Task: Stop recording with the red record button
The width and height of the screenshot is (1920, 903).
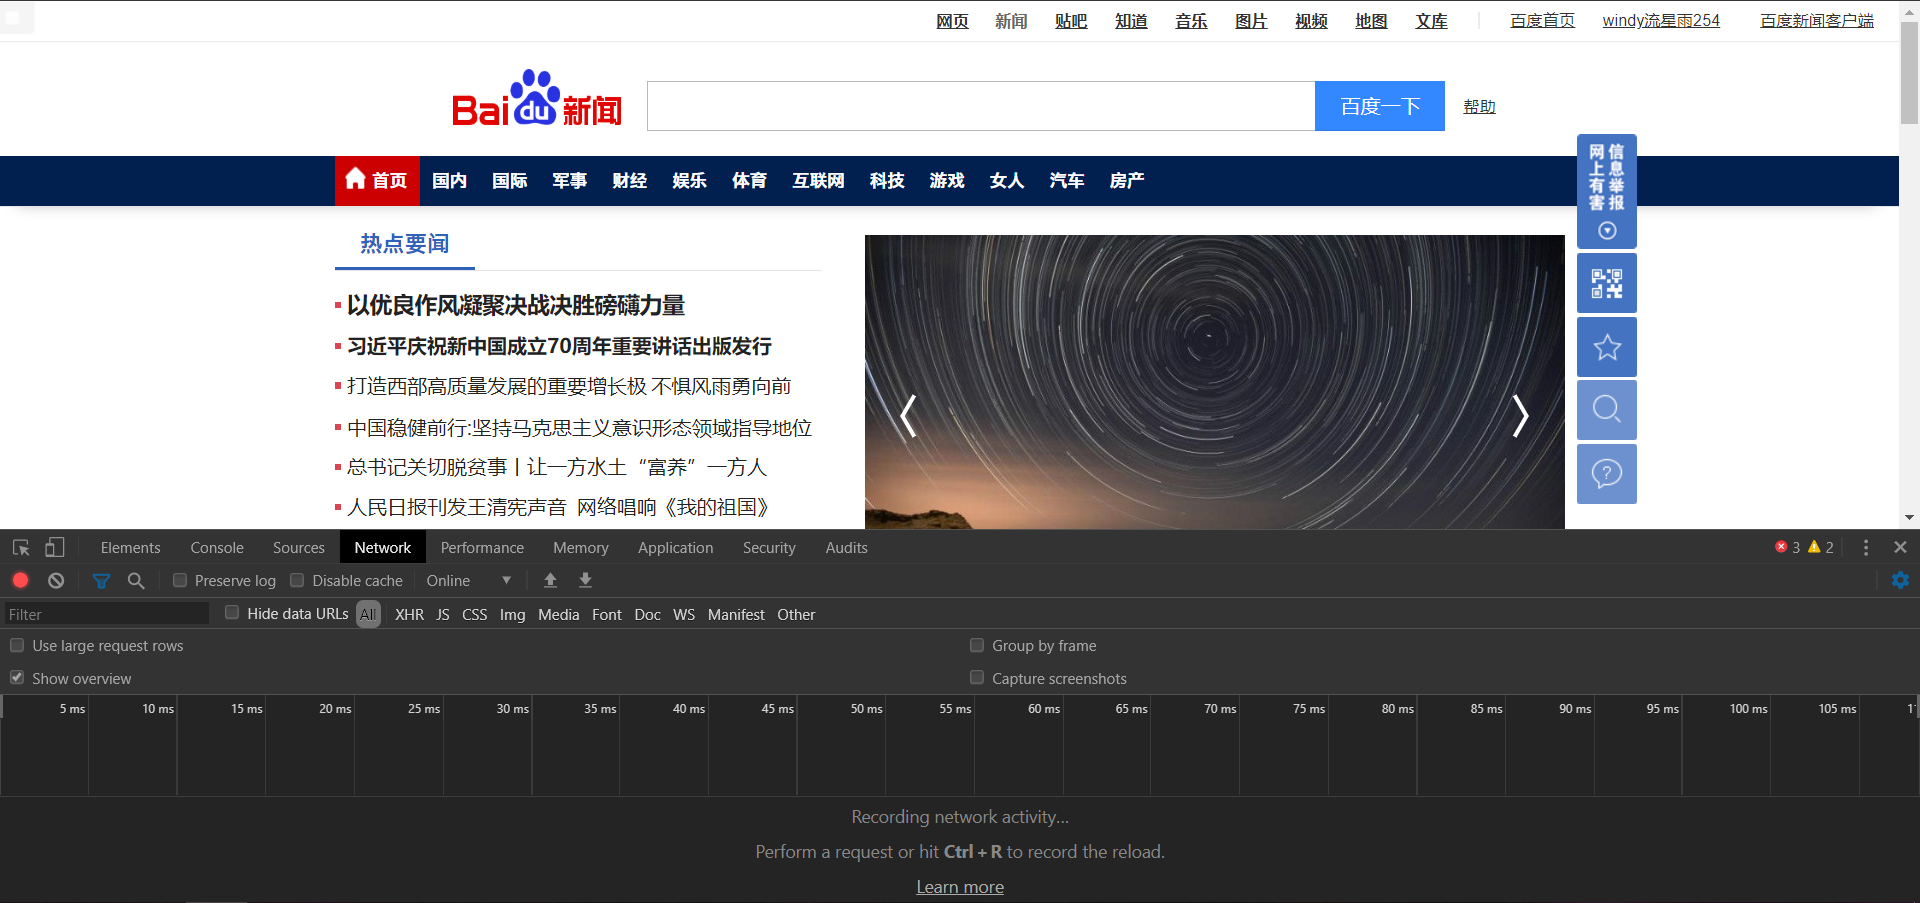Action: coord(20,580)
